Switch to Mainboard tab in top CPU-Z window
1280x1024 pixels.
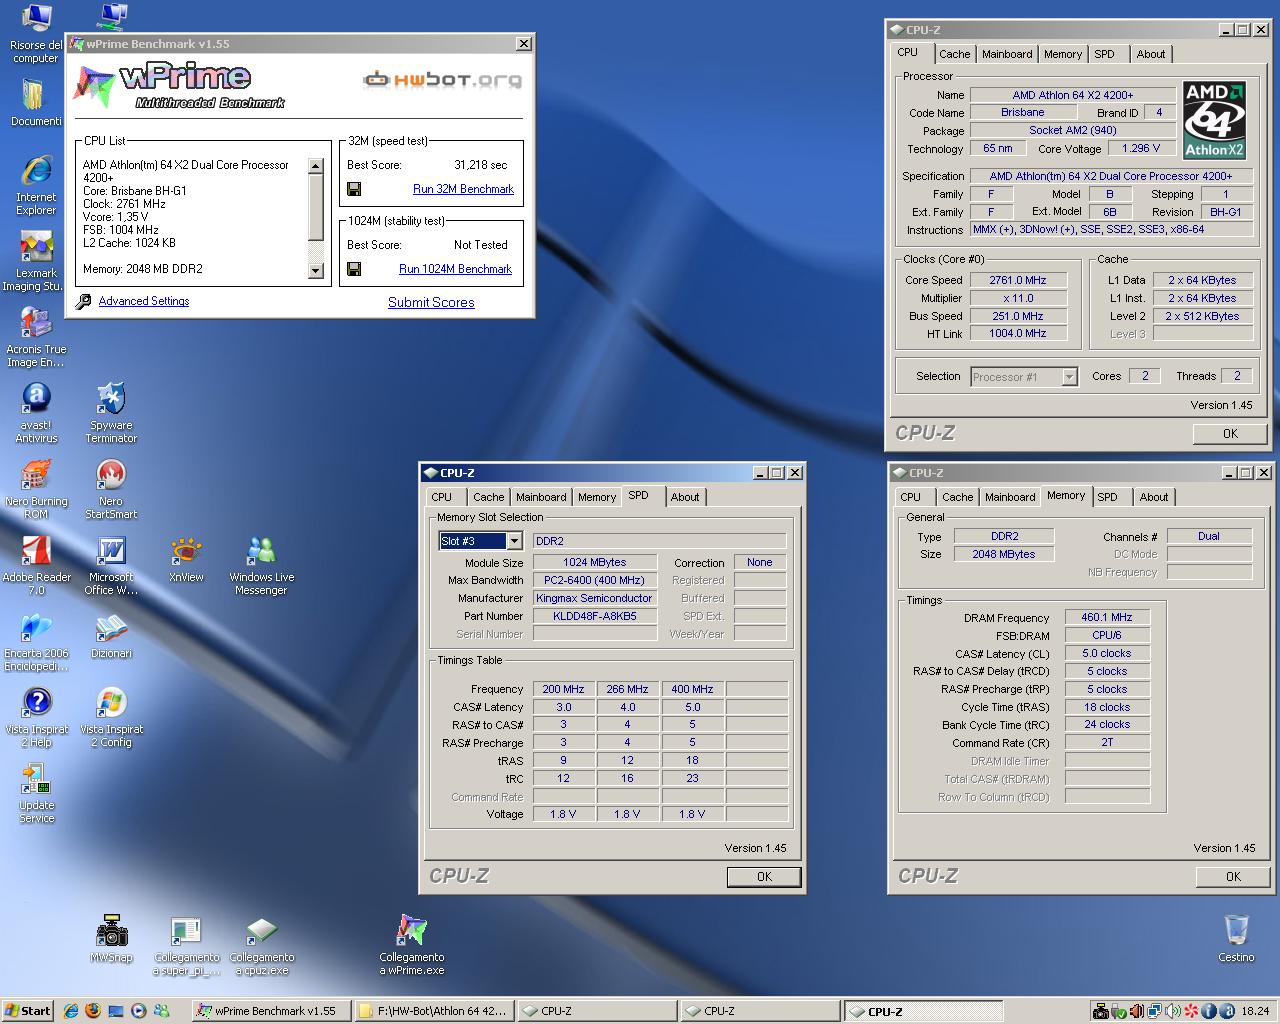[x=1007, y=54]
